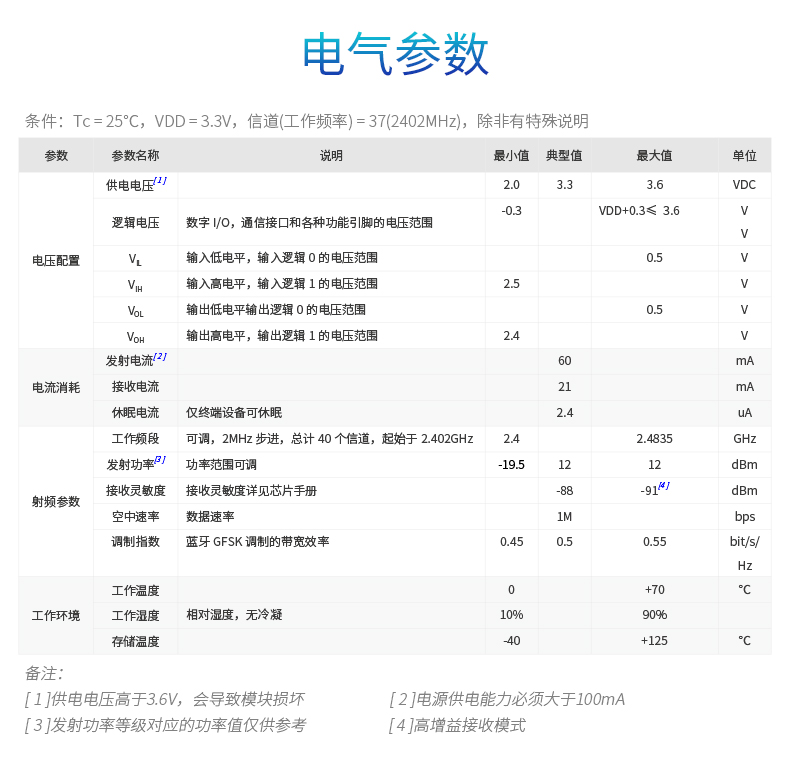Click the 休眠电流 parameter name
The height and width of the screenshot is (776, 790).
(135, 413)
